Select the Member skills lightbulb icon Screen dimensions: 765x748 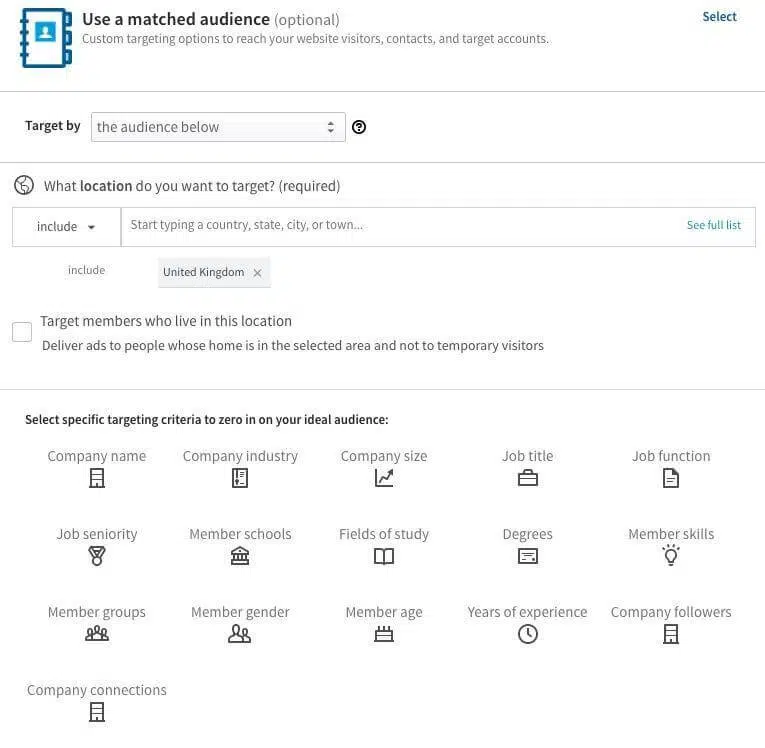pos(671,556)
